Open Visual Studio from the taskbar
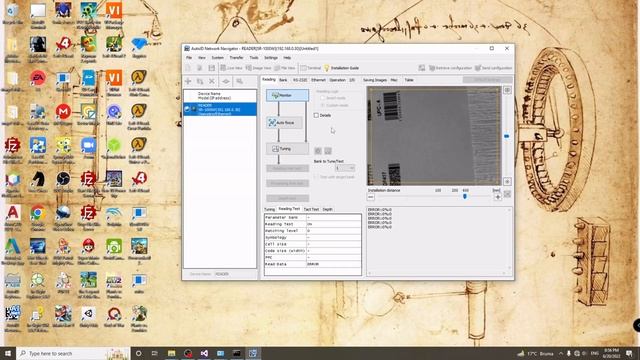Screen dimensions: 640x360 point(204,353)
